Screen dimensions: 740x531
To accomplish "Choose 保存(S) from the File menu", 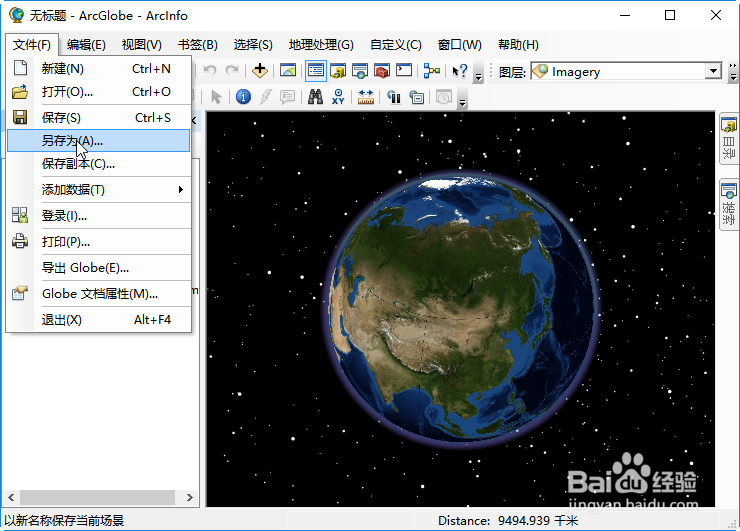I will [99, 118].
